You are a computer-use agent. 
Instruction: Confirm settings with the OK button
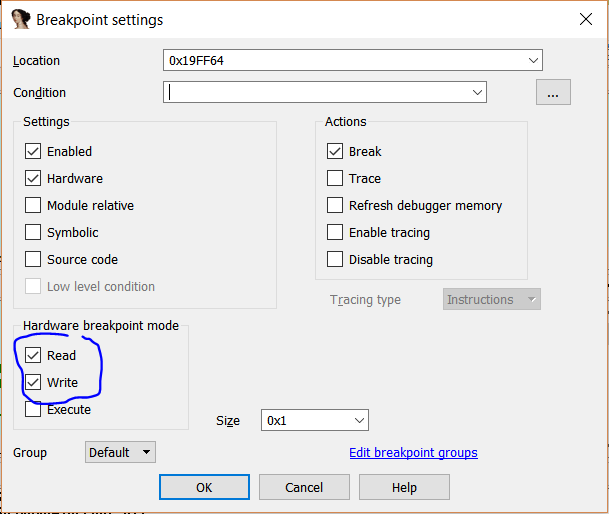tap(204, 487)
